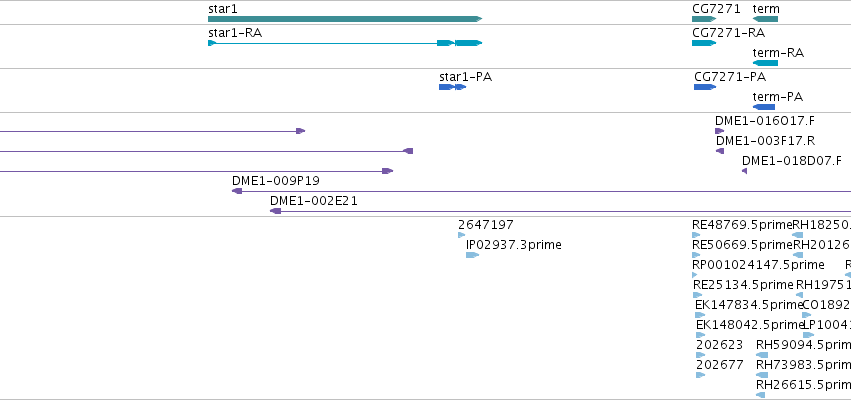The height and width of the screenshot is (400, 851).
Task: Click the CG7271 gene arrow glyph
Action: 704,19
